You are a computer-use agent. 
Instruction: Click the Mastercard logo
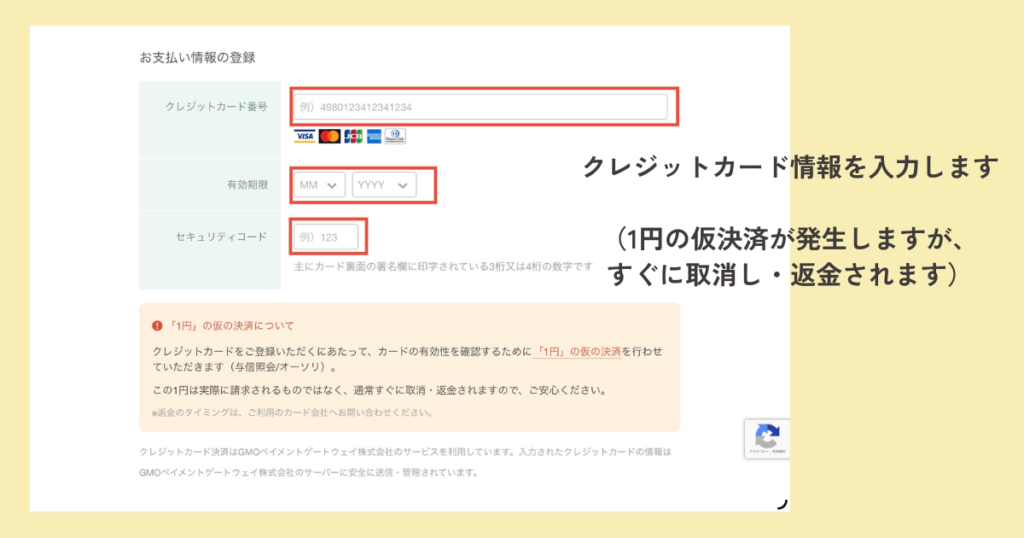pos(329,136)
